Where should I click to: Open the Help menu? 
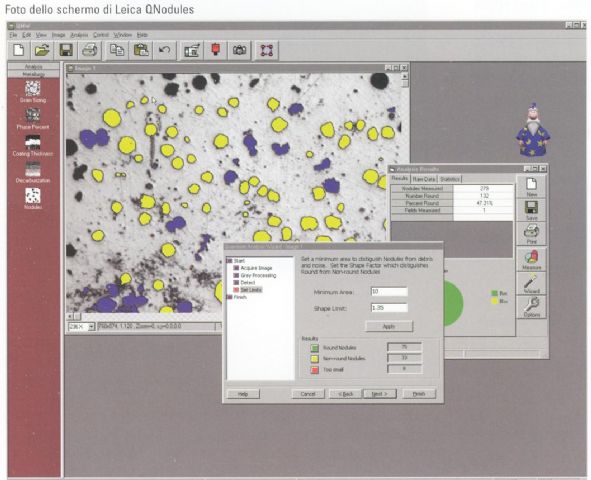(x=142, y=35)
